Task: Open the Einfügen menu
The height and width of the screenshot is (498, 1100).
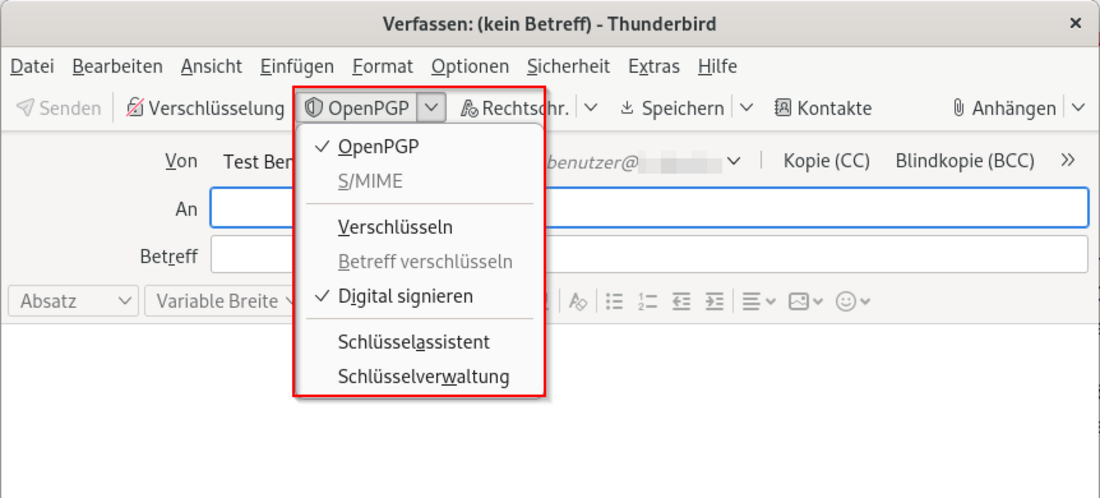Action: tap(297, 67)
